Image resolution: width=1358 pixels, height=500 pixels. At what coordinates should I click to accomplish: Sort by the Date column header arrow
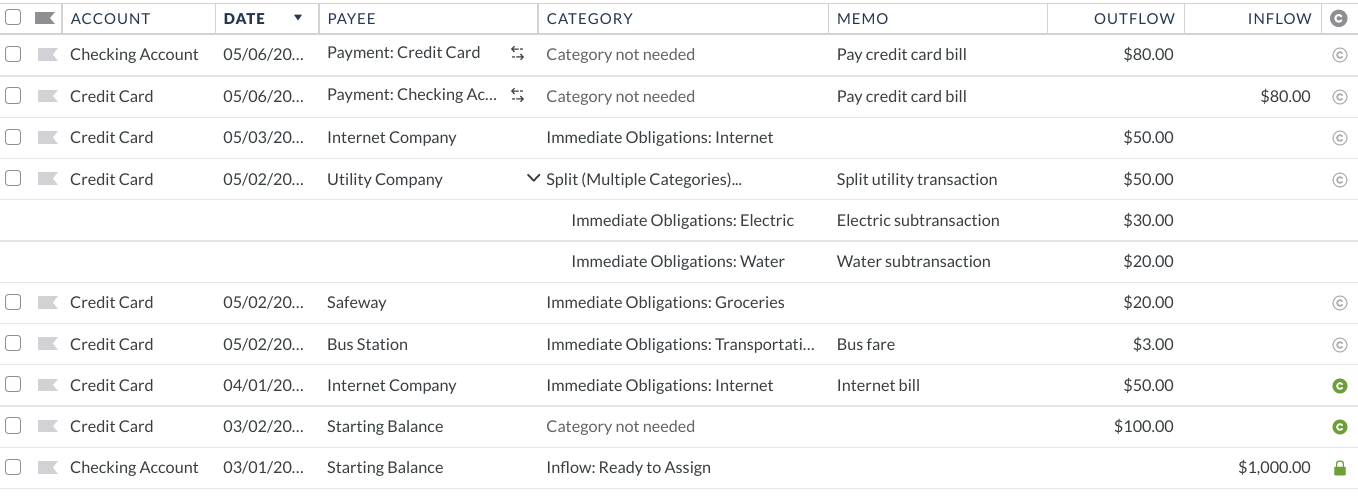point(298,18)
